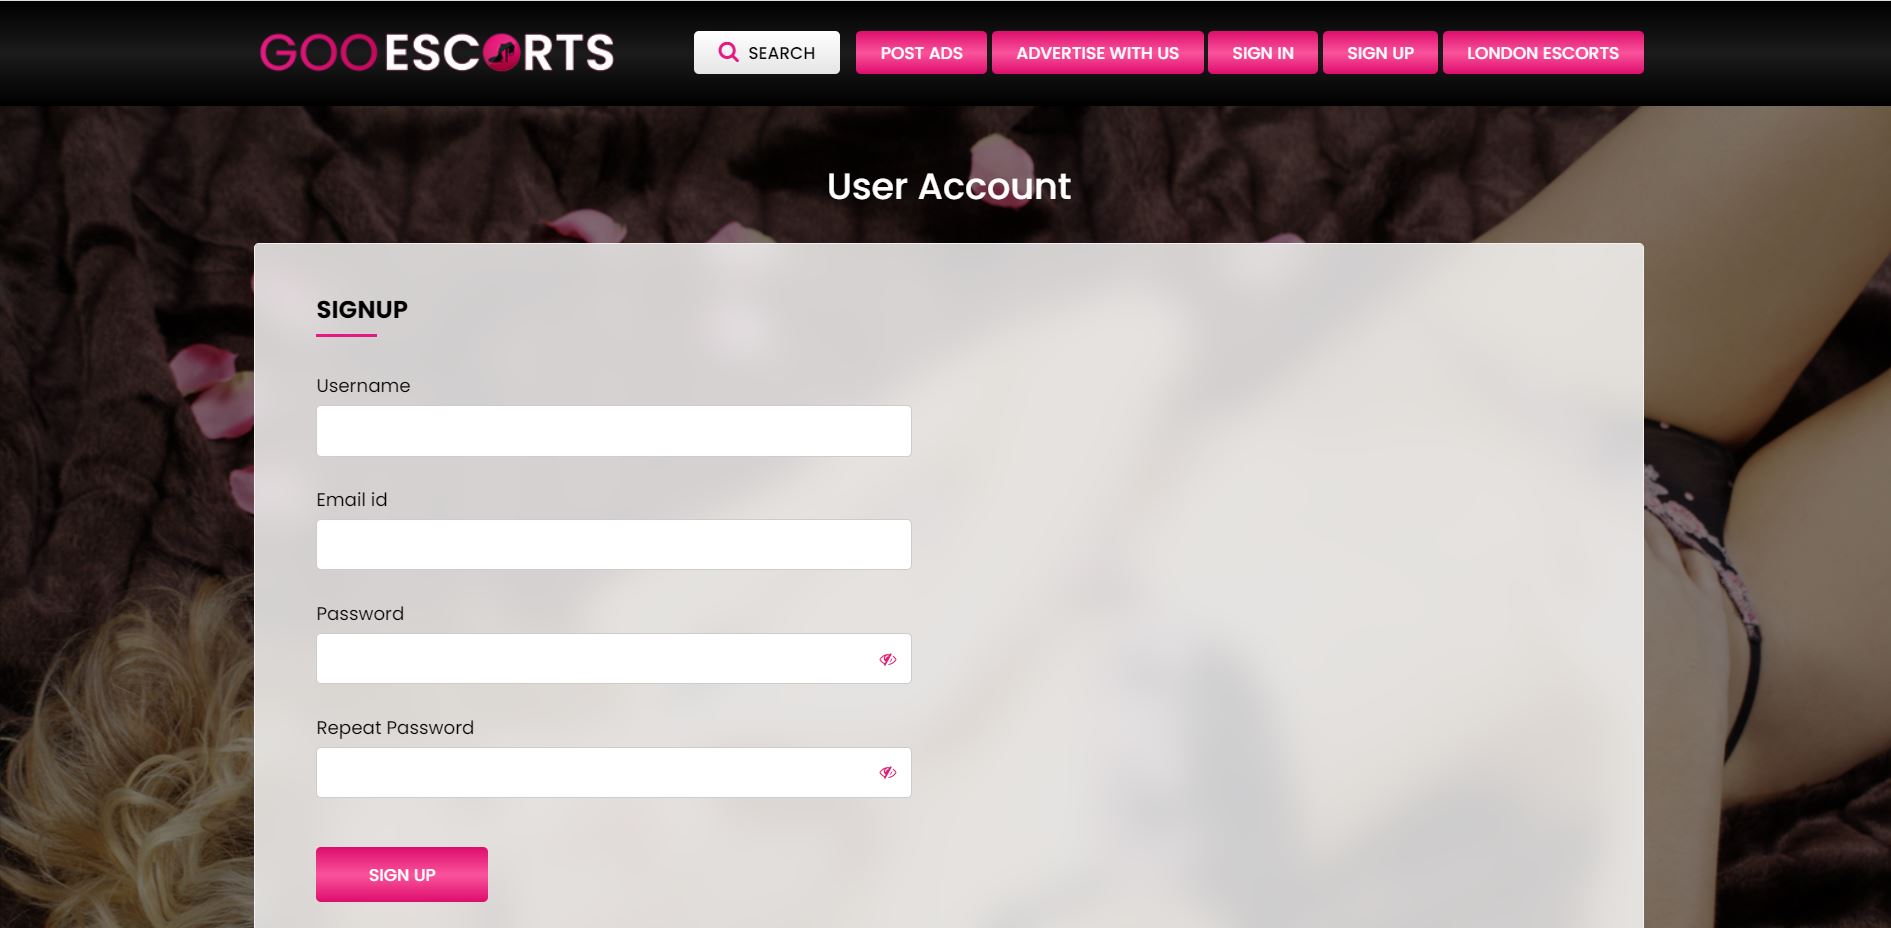The height and width of the screenshot is (928, 1891).
Task: Open search via the magnifier icon
Action: (728, 52)
